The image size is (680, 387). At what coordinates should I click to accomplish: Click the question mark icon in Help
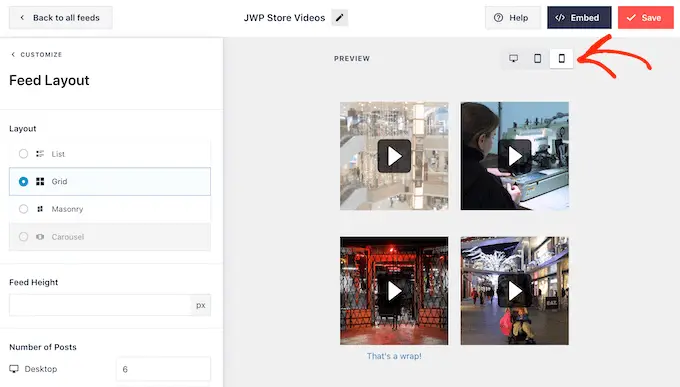(499, 18)
